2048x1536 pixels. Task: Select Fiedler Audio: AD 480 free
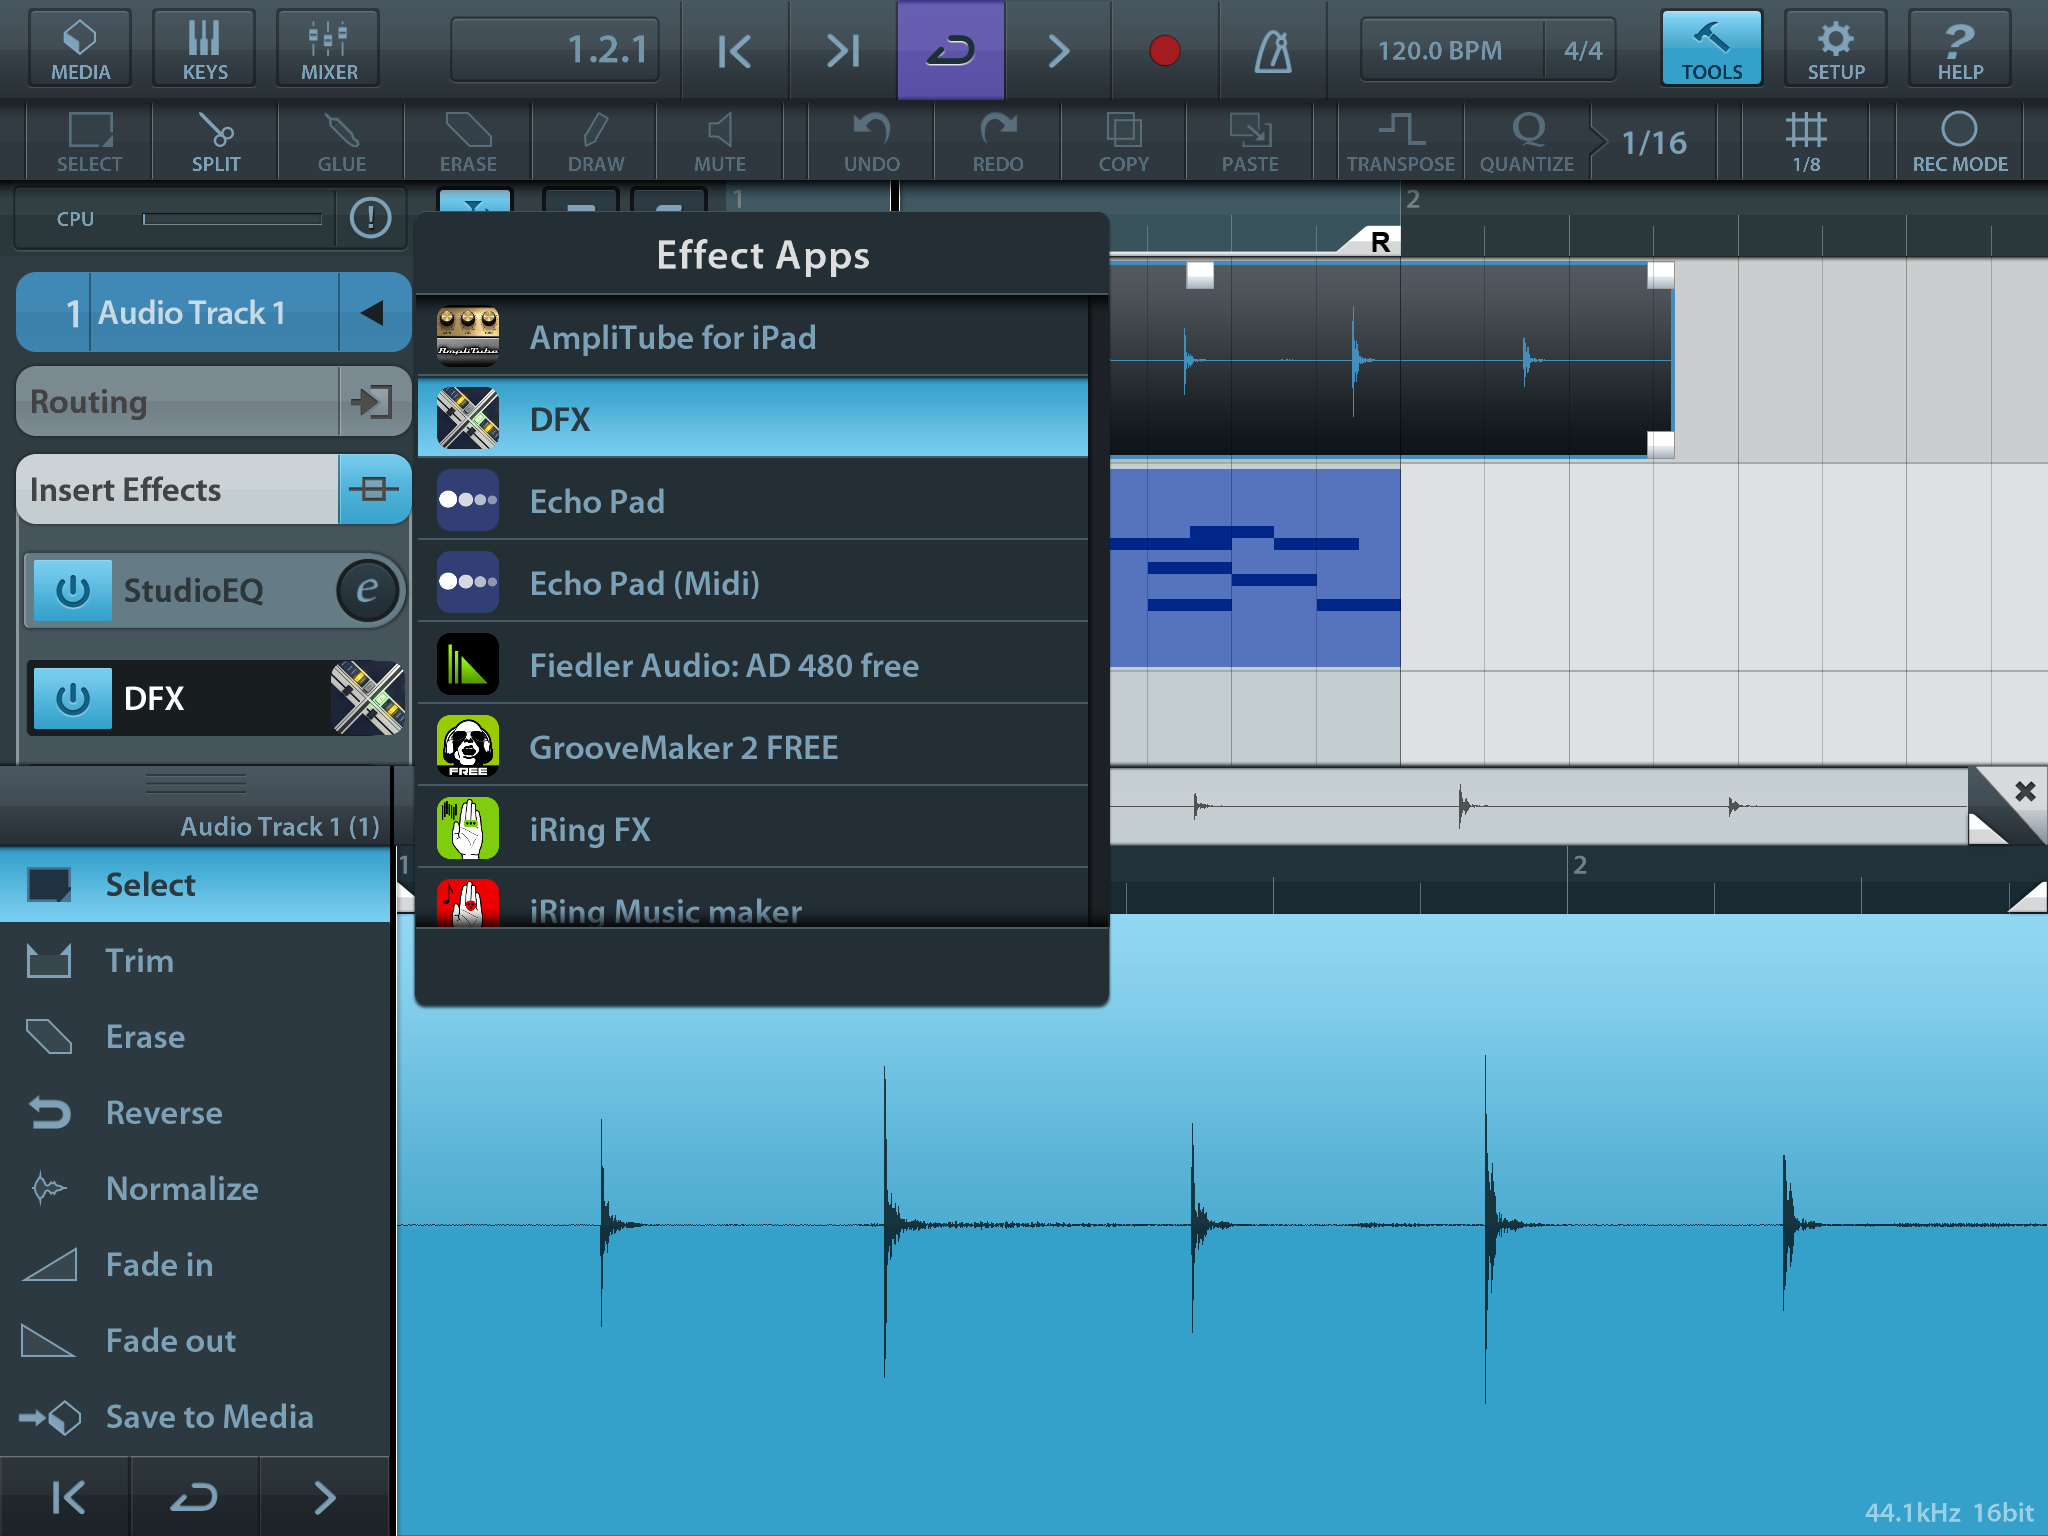coord(752,665)
